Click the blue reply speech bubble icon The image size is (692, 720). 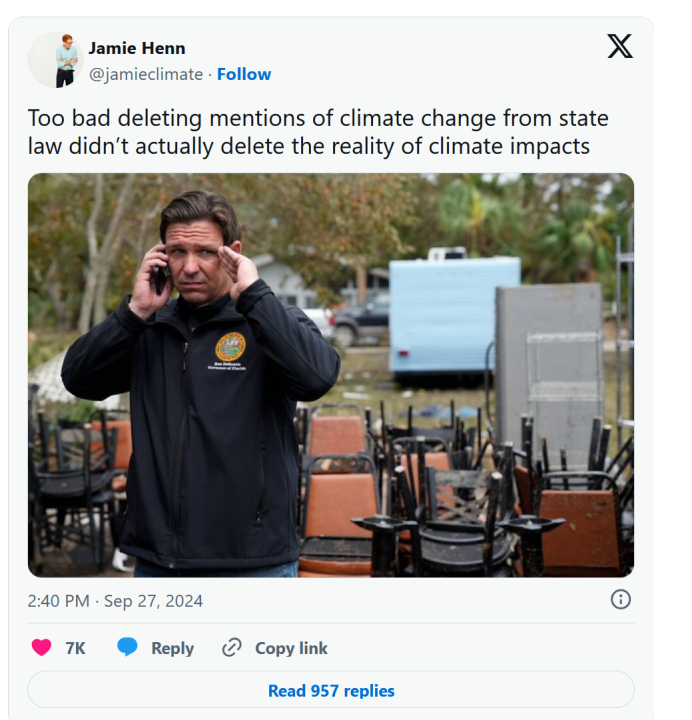point(127,648)
